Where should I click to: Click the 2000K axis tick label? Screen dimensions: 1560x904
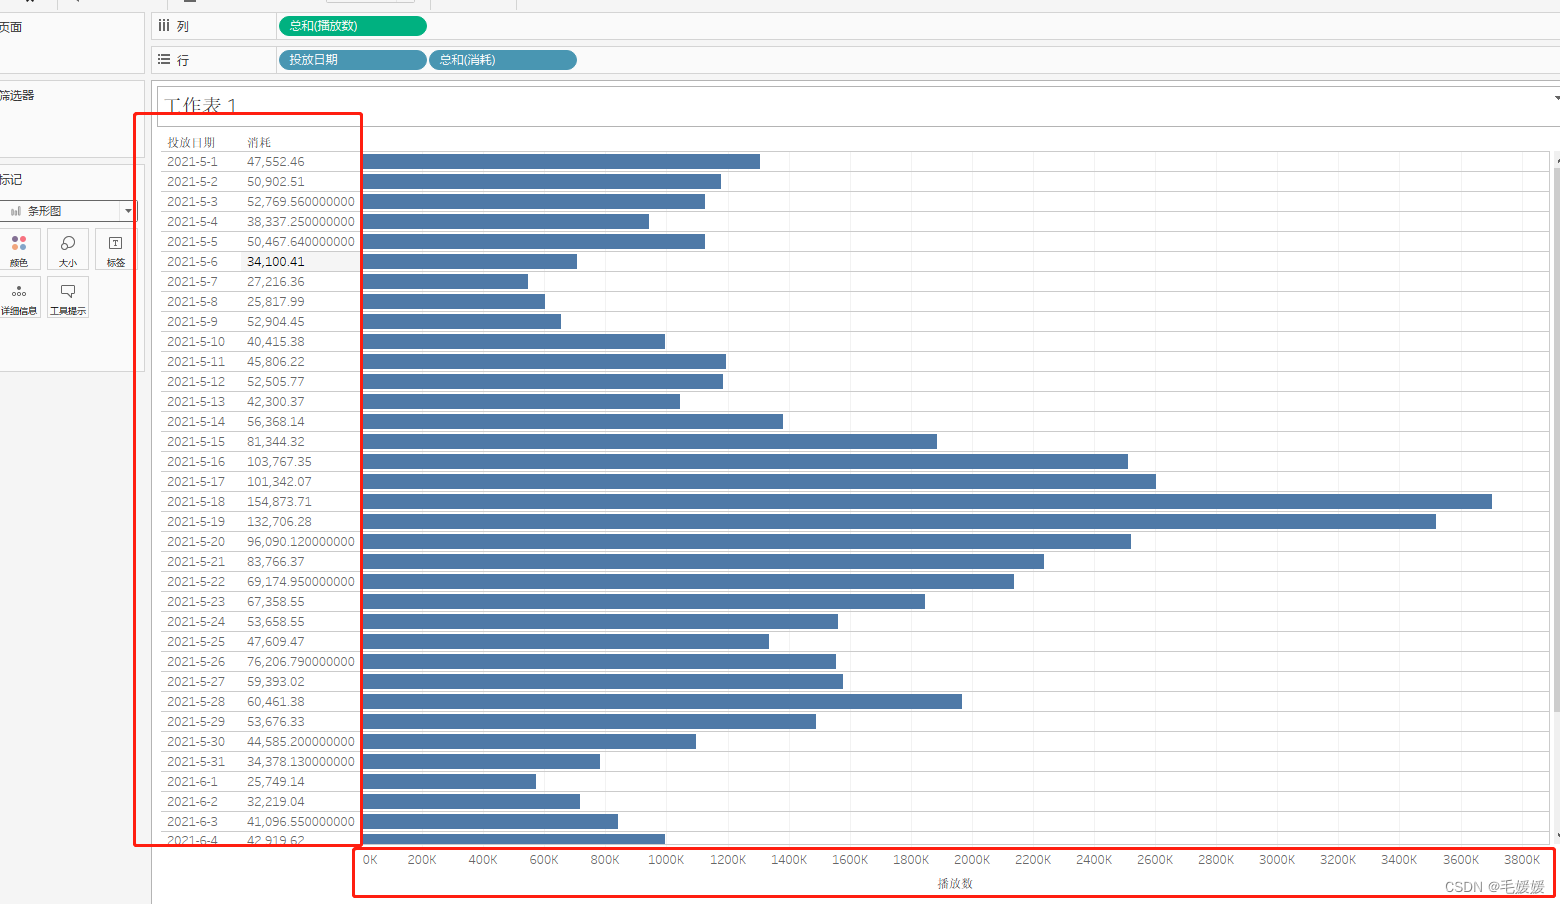click(972, 860)
